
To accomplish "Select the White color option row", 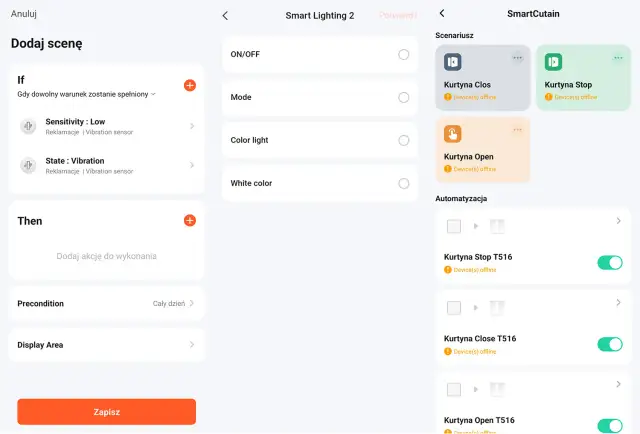I will tap(320, 183).
